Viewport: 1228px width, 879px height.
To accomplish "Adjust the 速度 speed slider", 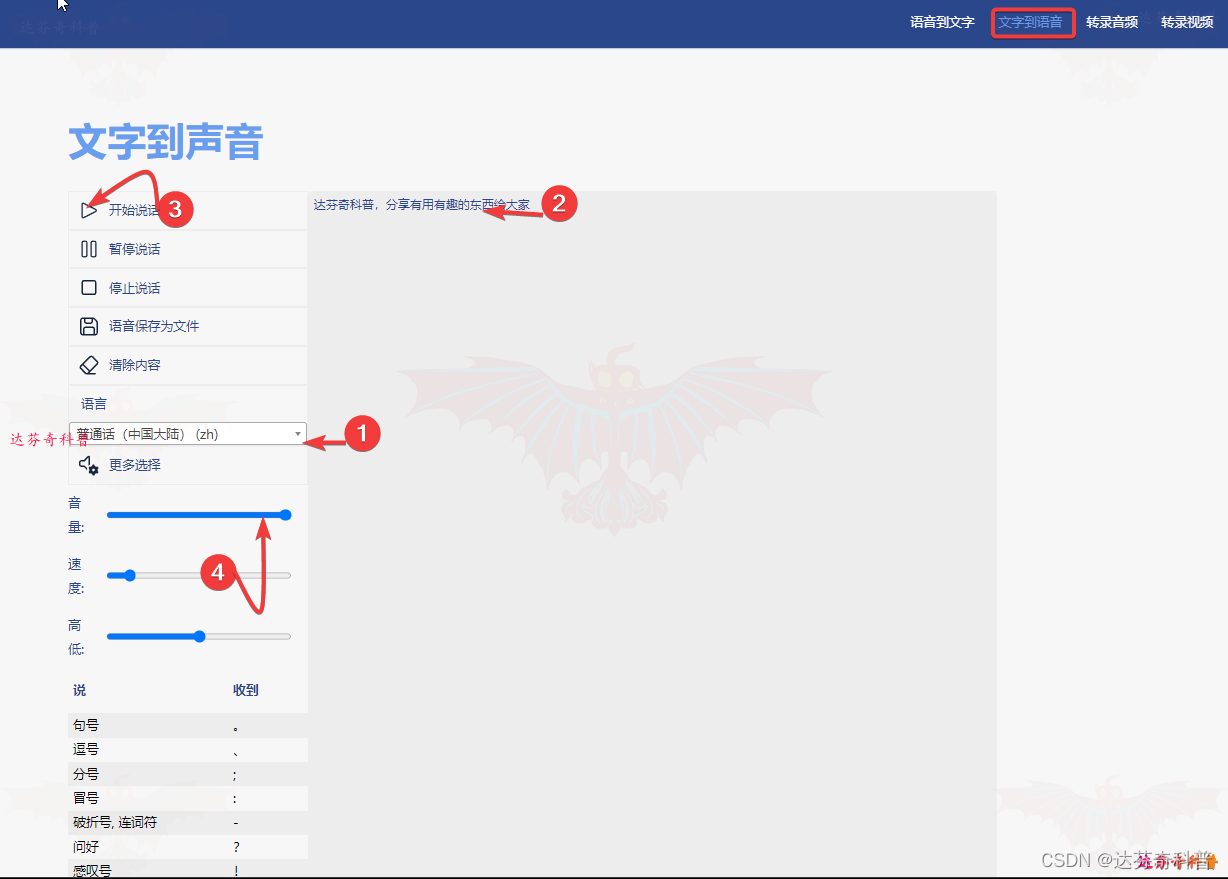I will click(x=198, y=575).
